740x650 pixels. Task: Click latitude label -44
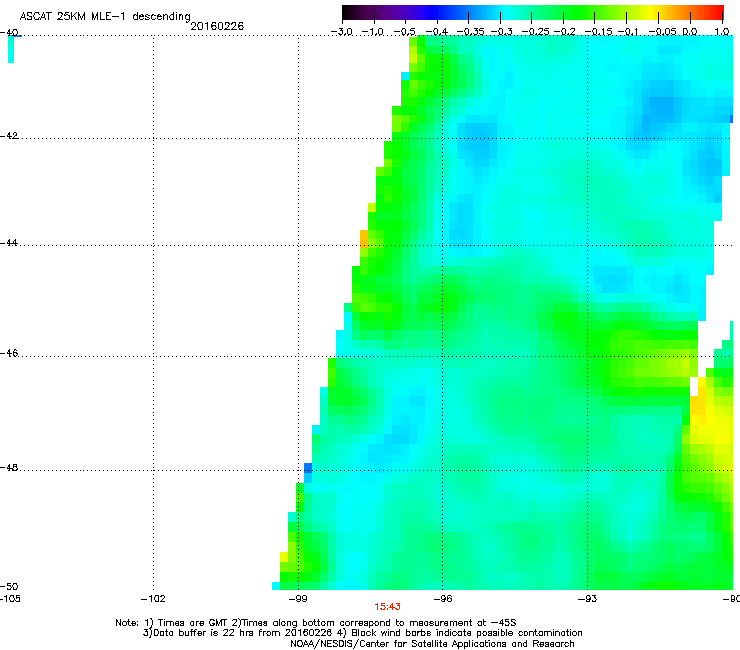click(9, 243)
